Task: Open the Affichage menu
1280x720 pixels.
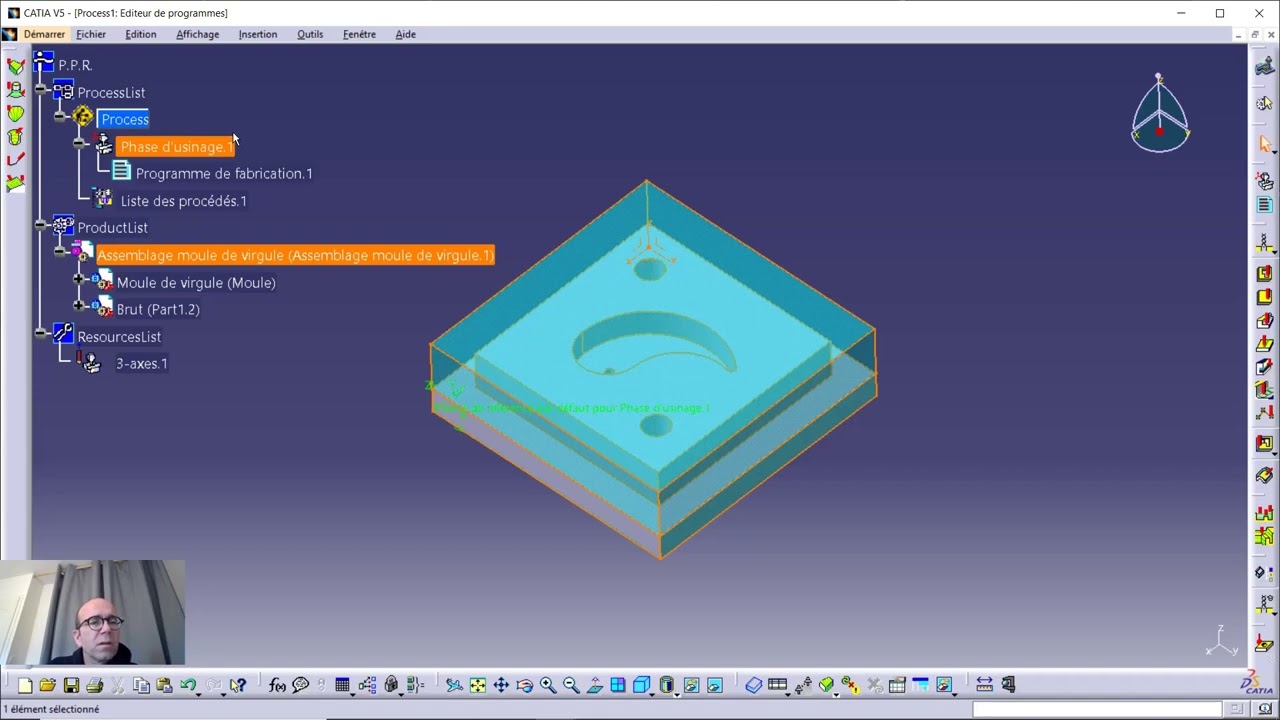Action: [198, 34]
